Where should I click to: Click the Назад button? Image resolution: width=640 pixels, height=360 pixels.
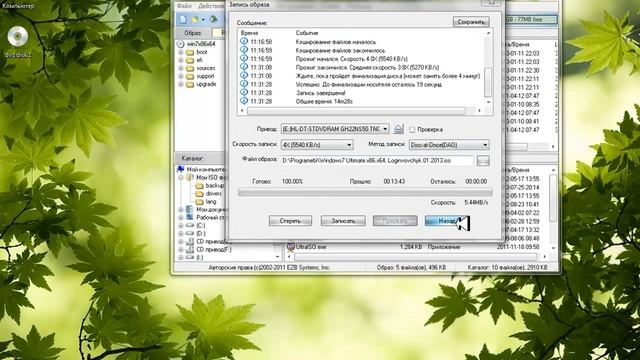pyautogui.click(x=447, y=221)
